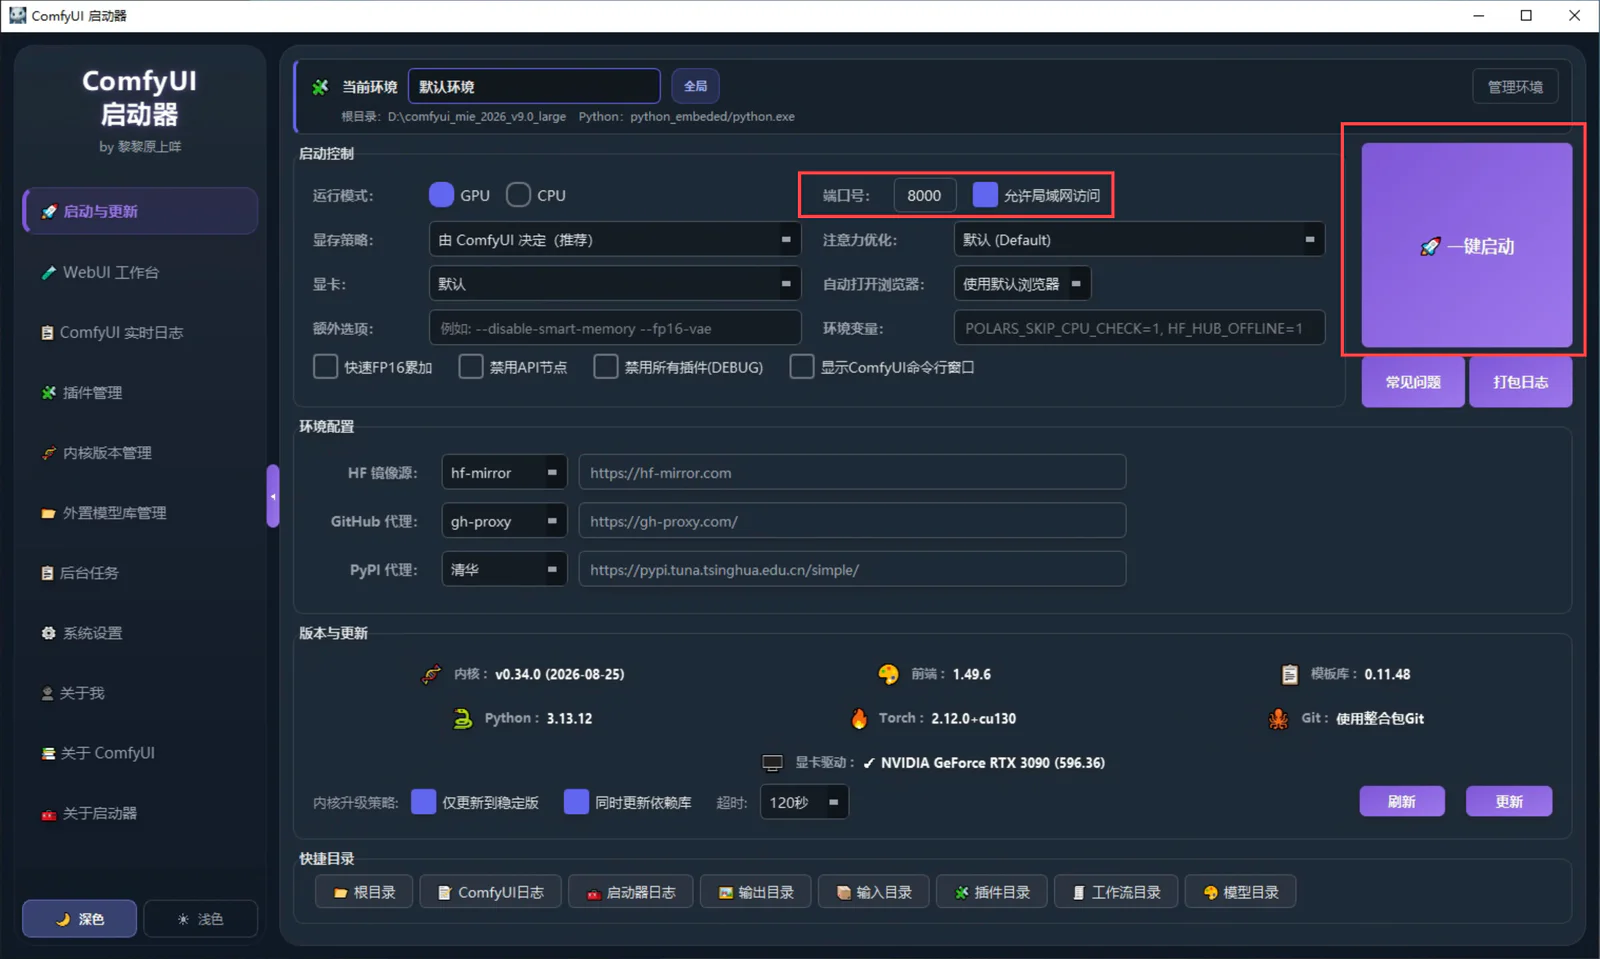Screen dimensions: 1600x959
Task: Enable 显示ComfyUI命令行窗口 checkbox
Action: pos(802,367)
